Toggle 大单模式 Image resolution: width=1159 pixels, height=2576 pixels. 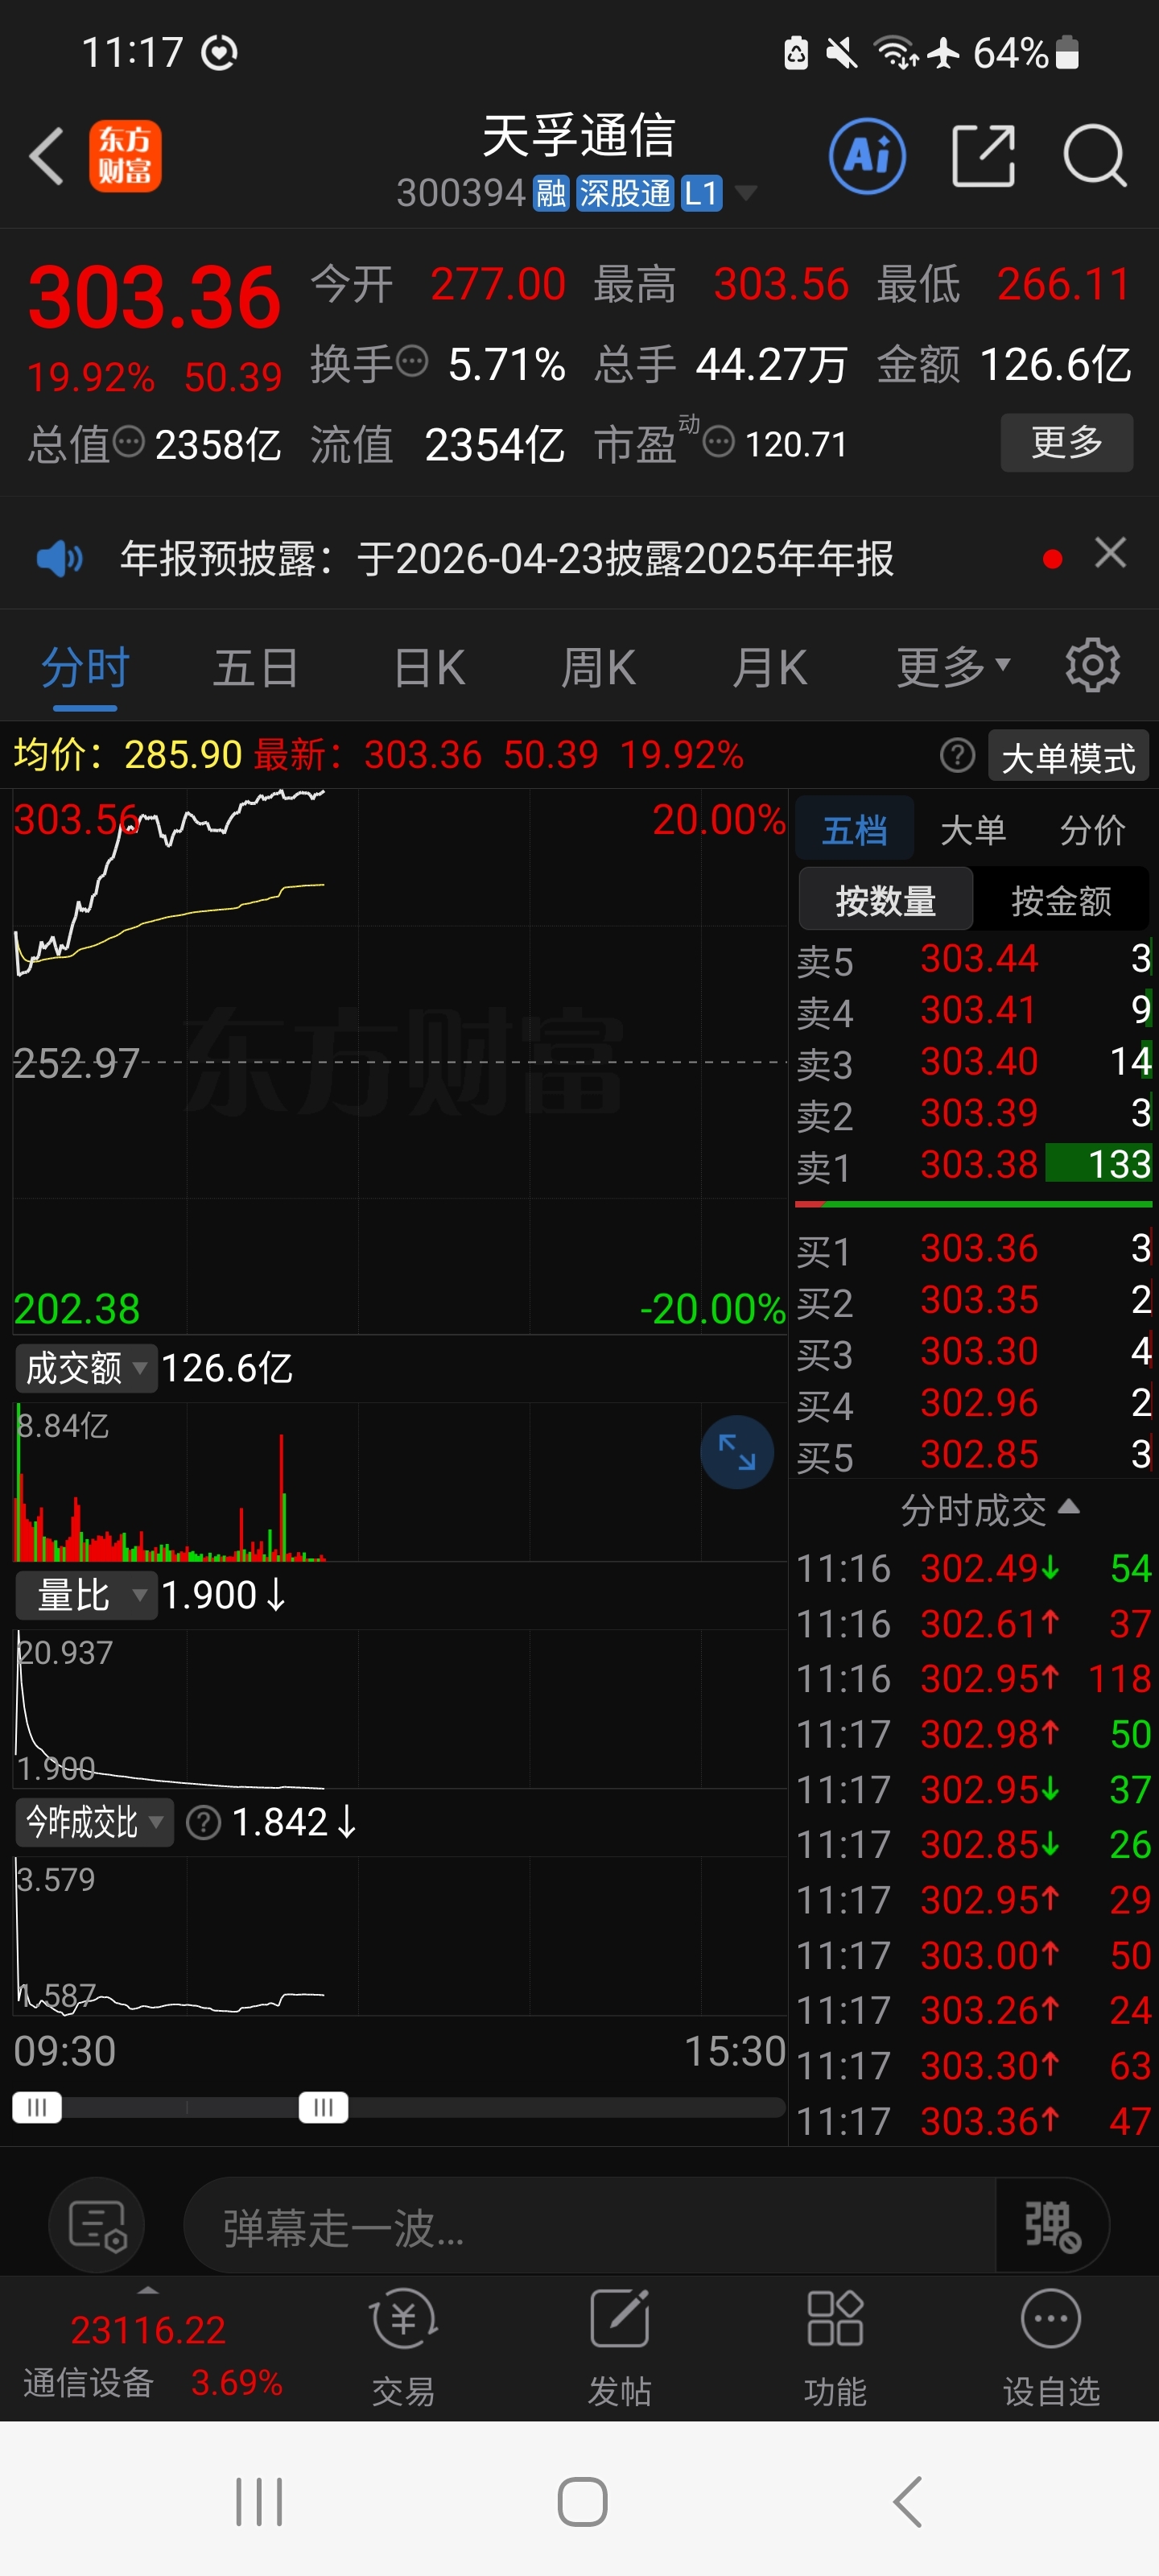coord(1068,757)
